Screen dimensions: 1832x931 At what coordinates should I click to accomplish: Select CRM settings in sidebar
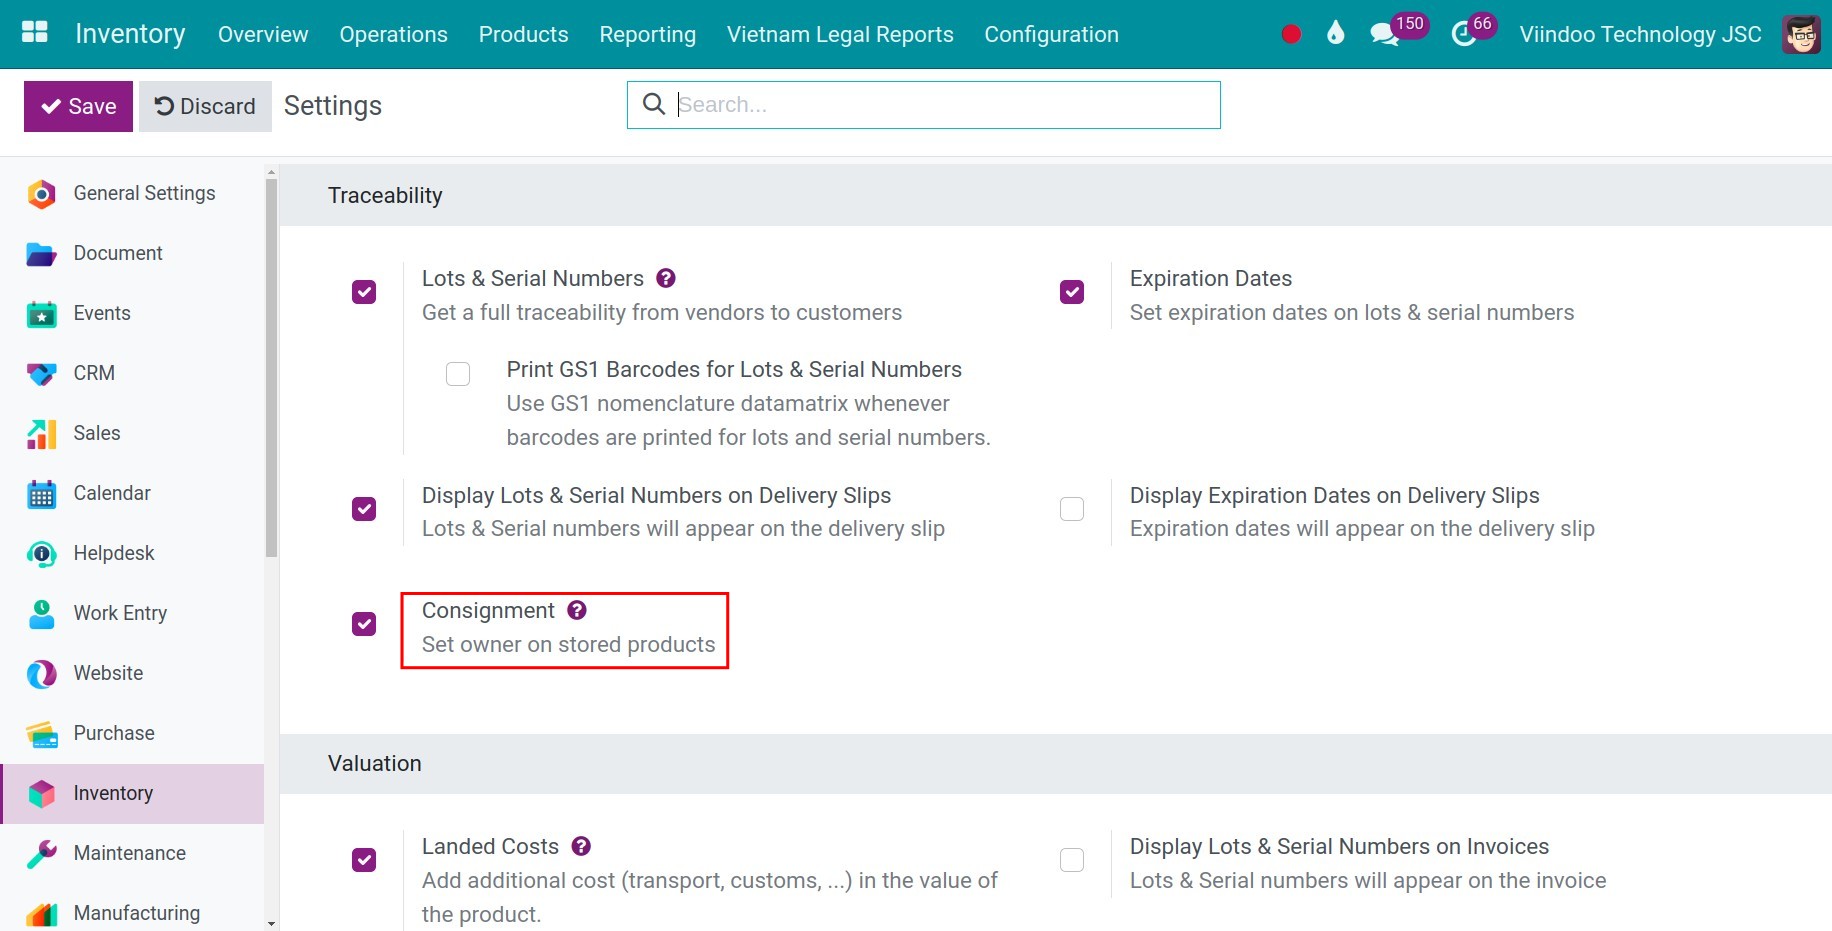coord(132,373)
